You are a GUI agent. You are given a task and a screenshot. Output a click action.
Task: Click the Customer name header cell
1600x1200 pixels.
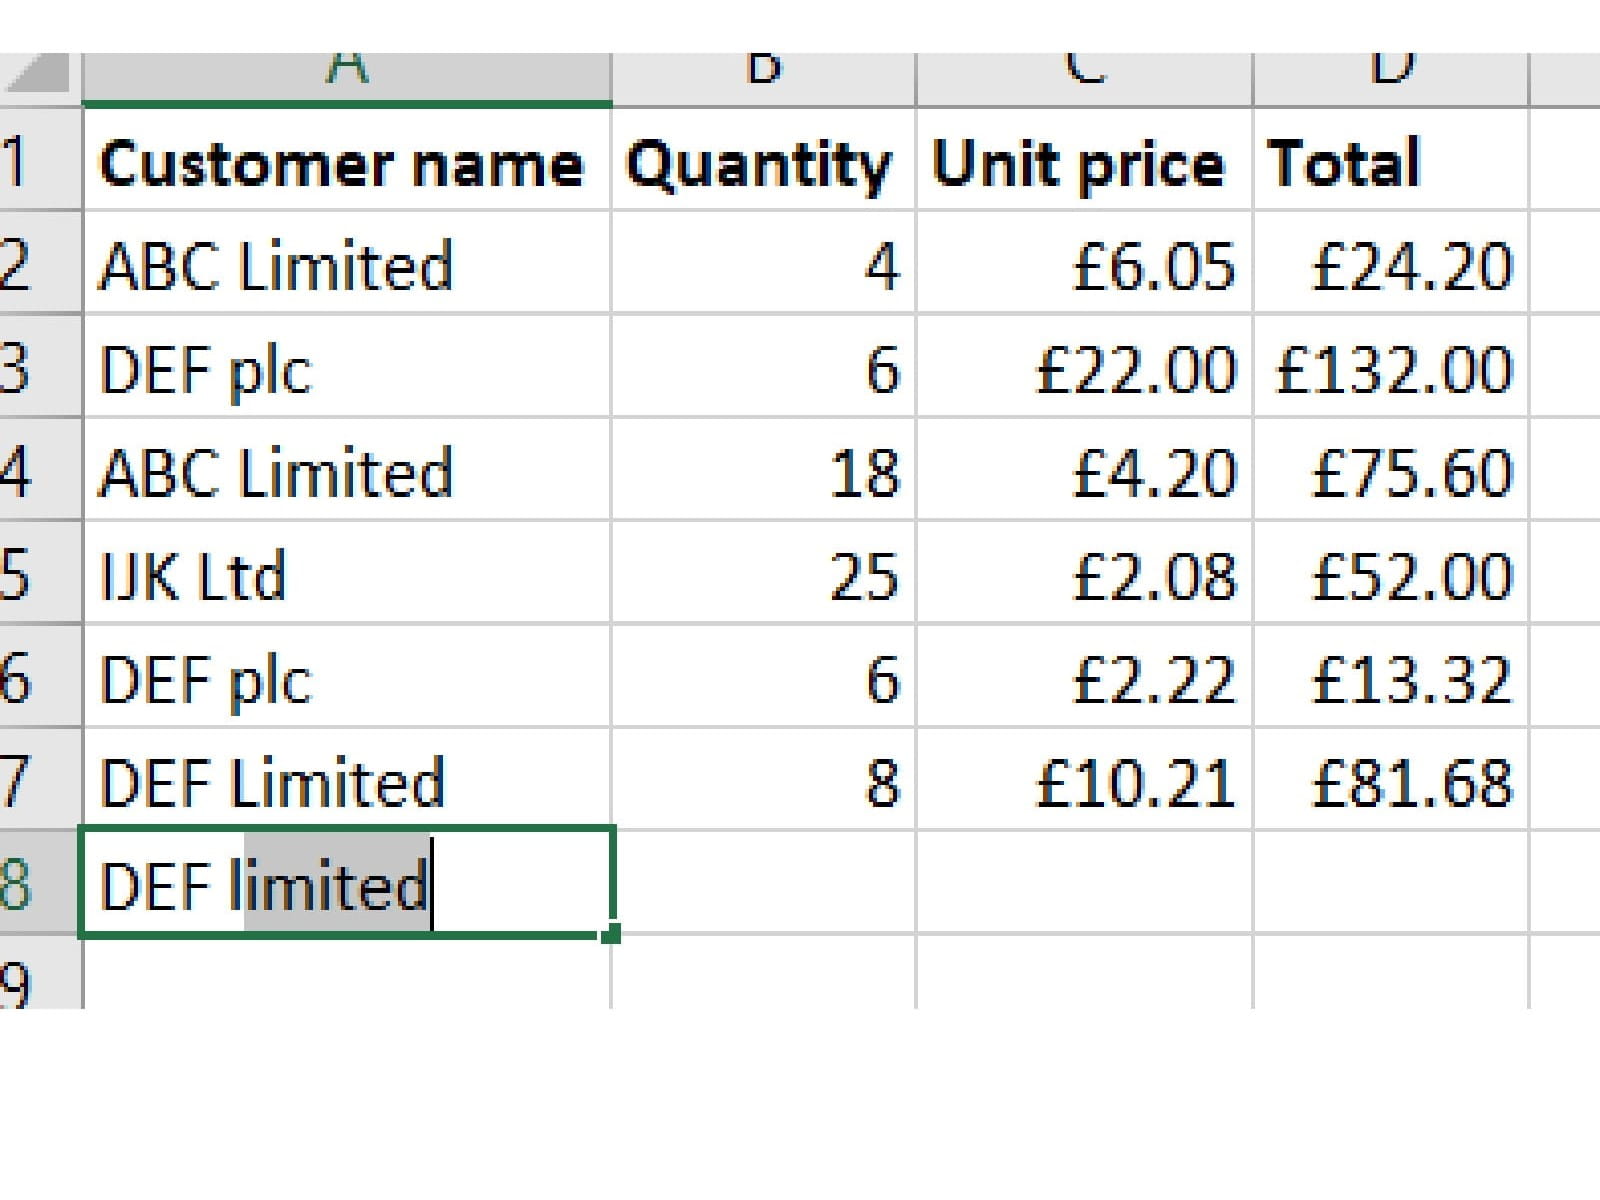(x=342, y=164)
